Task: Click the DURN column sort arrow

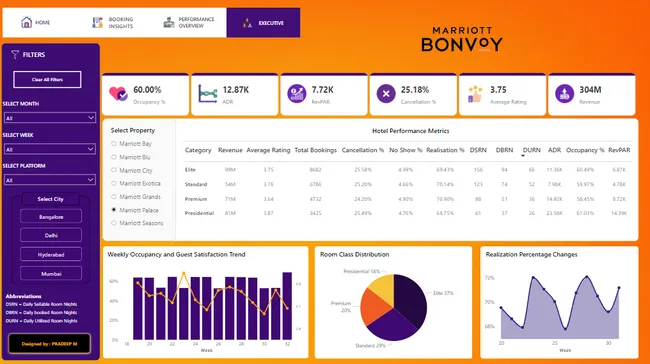Action: [523, 156]
